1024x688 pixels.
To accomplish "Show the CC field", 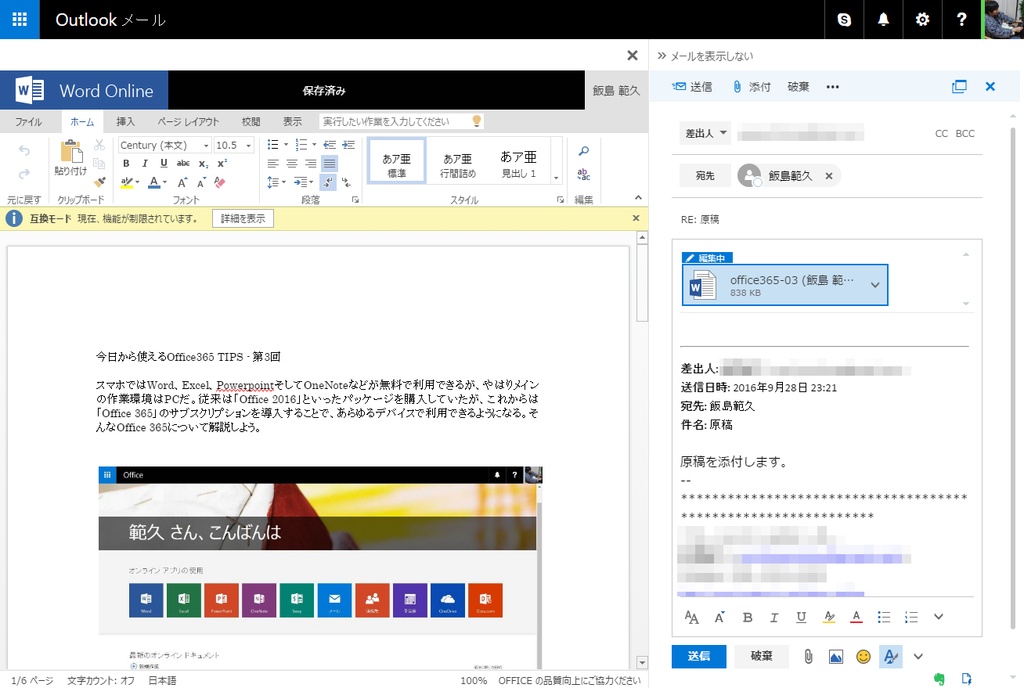I will pos(941,133).
